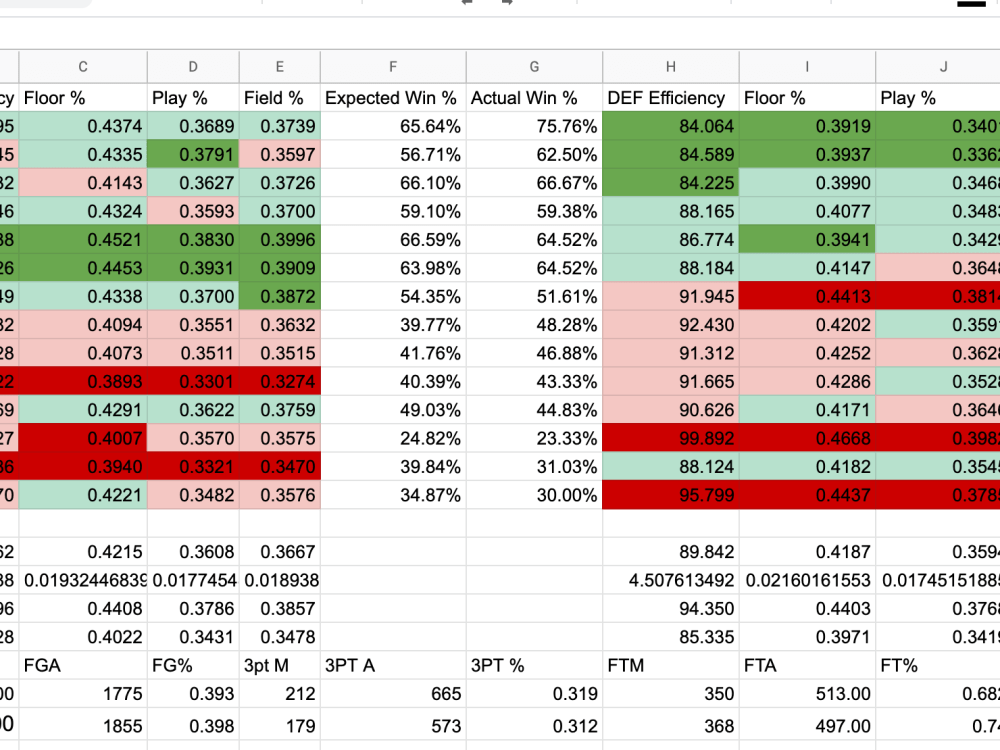Viewport: 1000px width, 750px height.
Task: Select the dark green cell 0.4521
Action: [83, 239]
